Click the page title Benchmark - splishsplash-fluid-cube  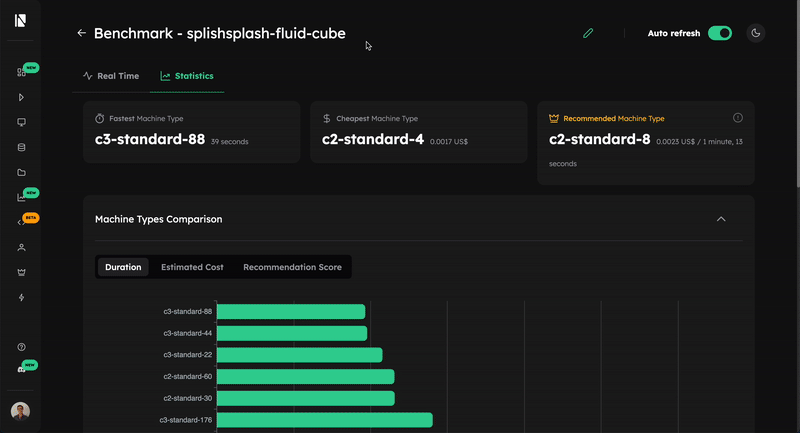(220, 33)
